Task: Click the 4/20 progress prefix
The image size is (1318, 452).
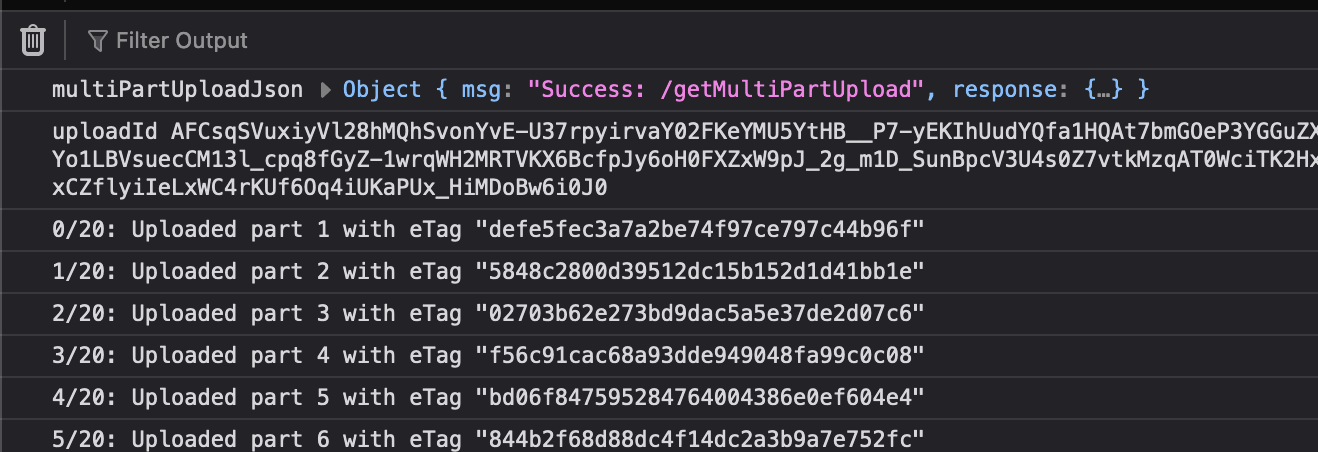Action: tap(84, 398)
